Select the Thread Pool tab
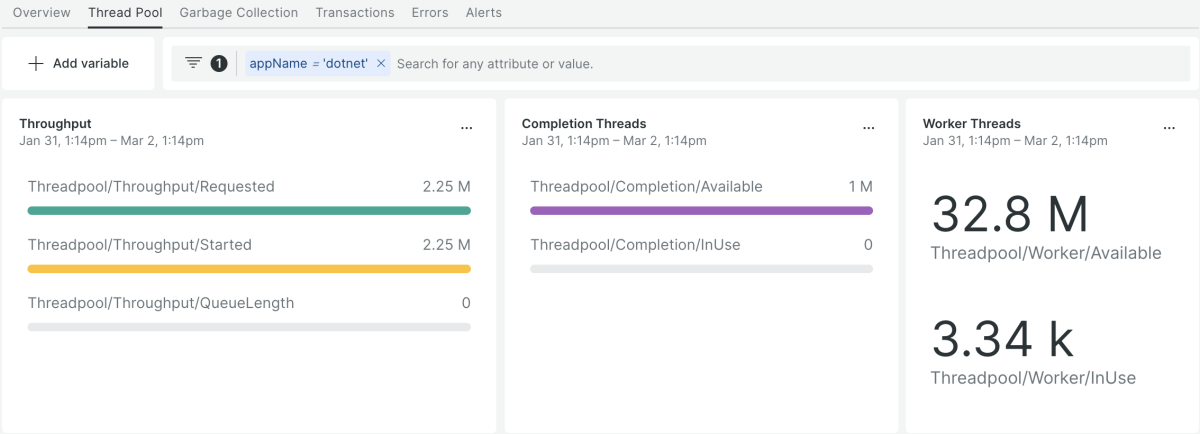Viewport: 1200px width, 434px height. pos(125,13)
